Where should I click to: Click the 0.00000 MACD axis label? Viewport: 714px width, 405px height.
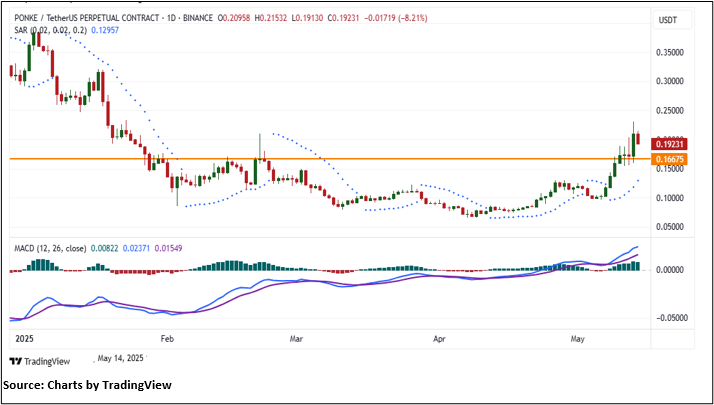coord(669,270)
